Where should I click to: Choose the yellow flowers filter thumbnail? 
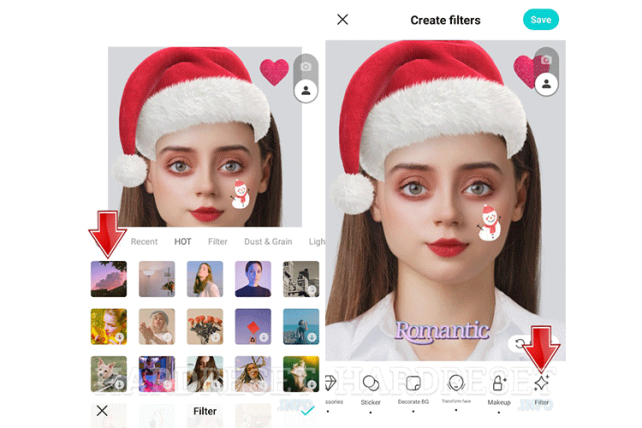(108, 326)
